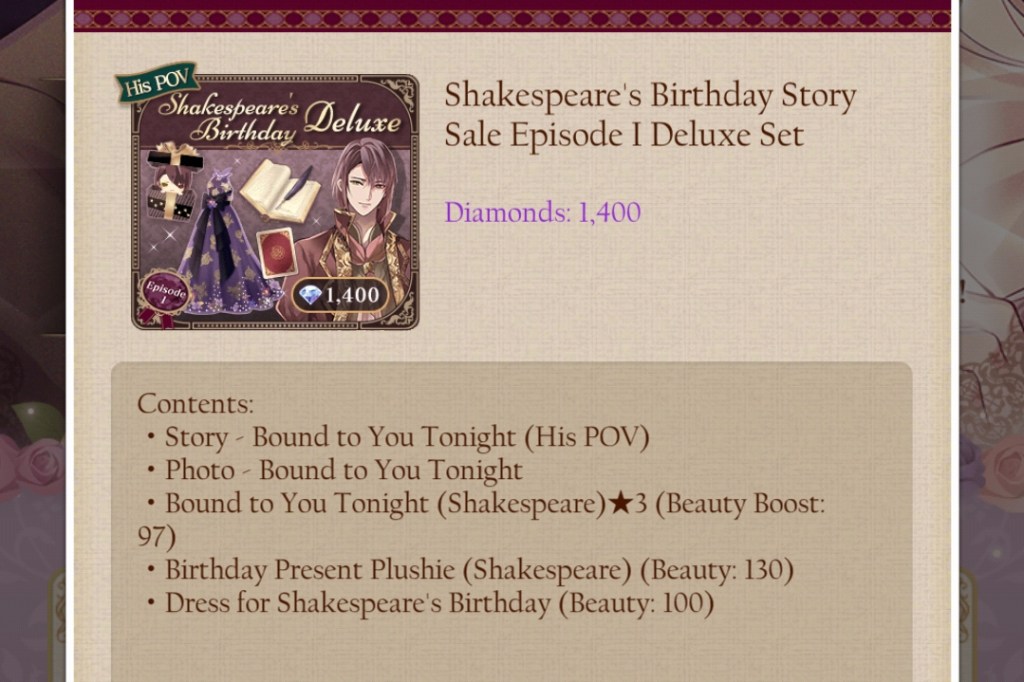
Task: Tap "Dress for Shakespeare's Birthday" entry
Action: [438, 604]
